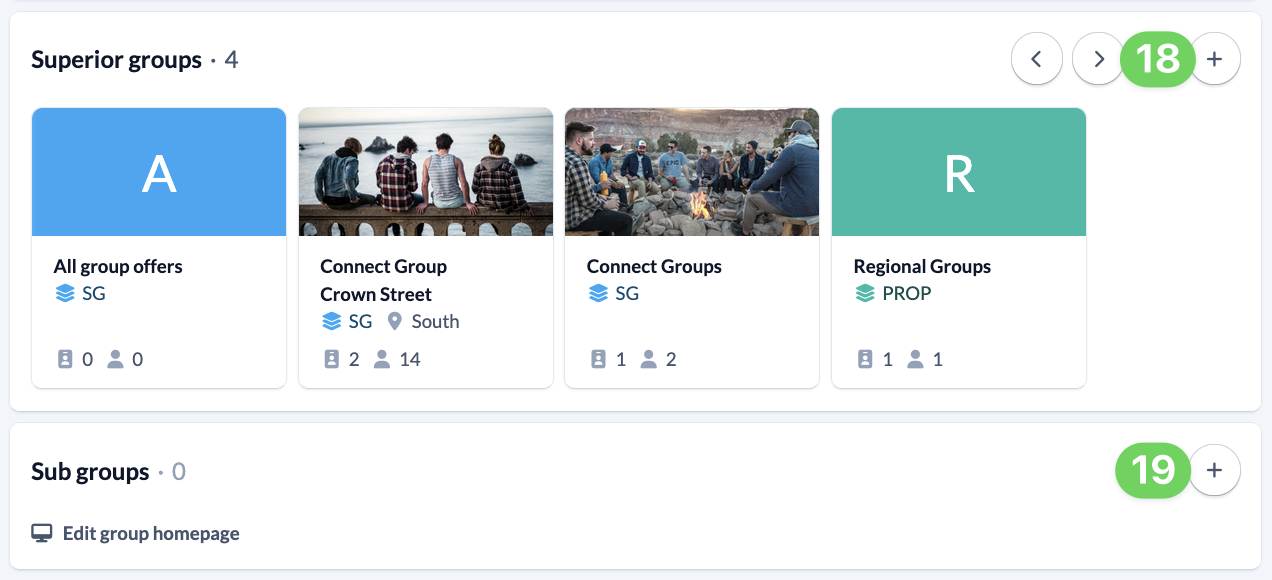
Task: Click the campfire group photo thumbnail
Action: [692, 172]
